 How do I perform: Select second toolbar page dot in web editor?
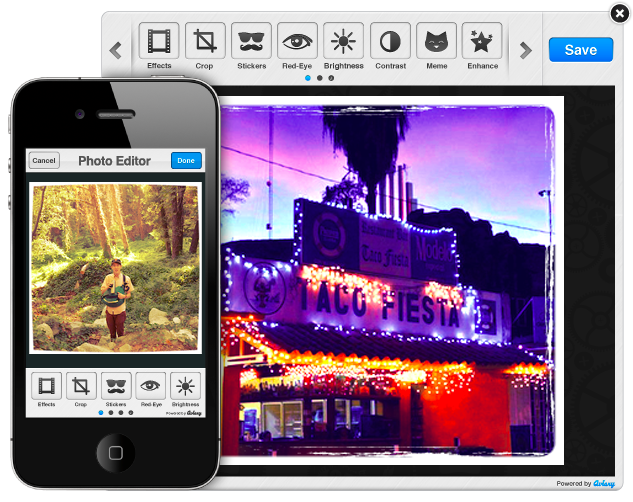(320, 78)
